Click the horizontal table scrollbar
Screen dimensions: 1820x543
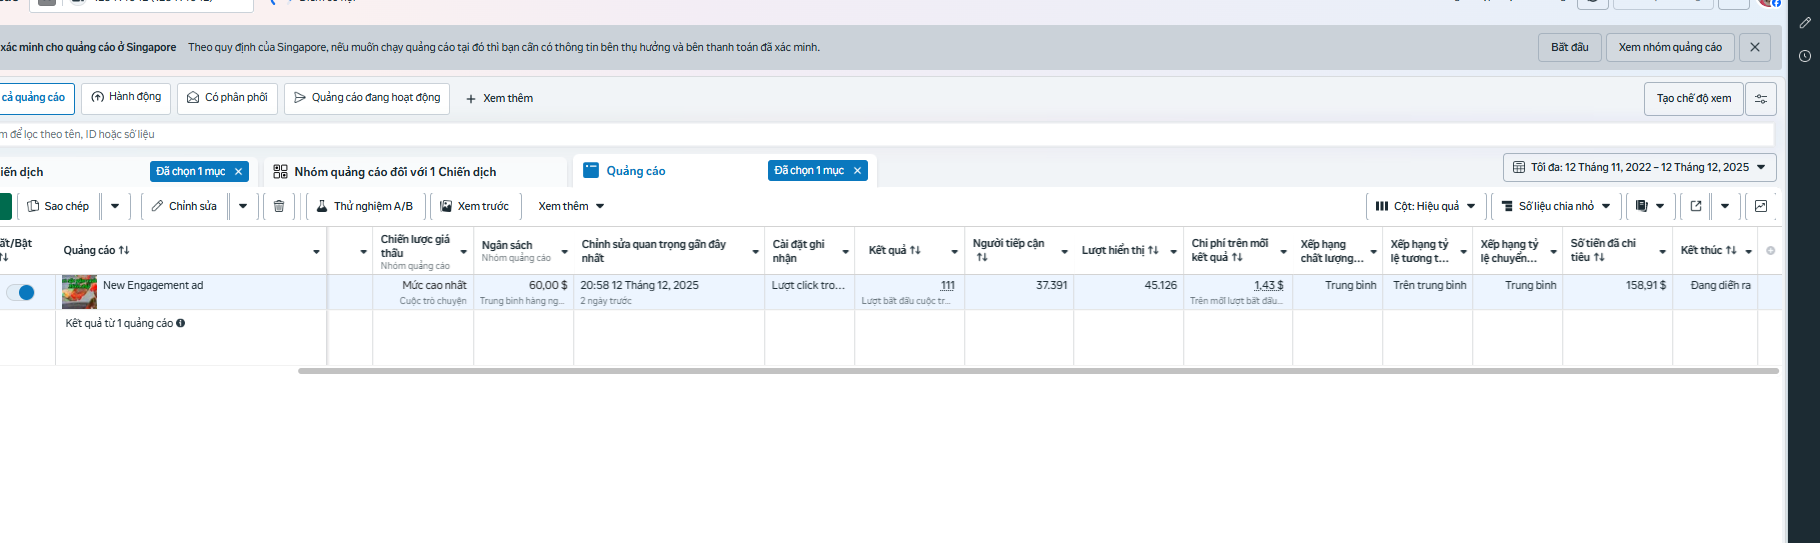pos(1038,371)
